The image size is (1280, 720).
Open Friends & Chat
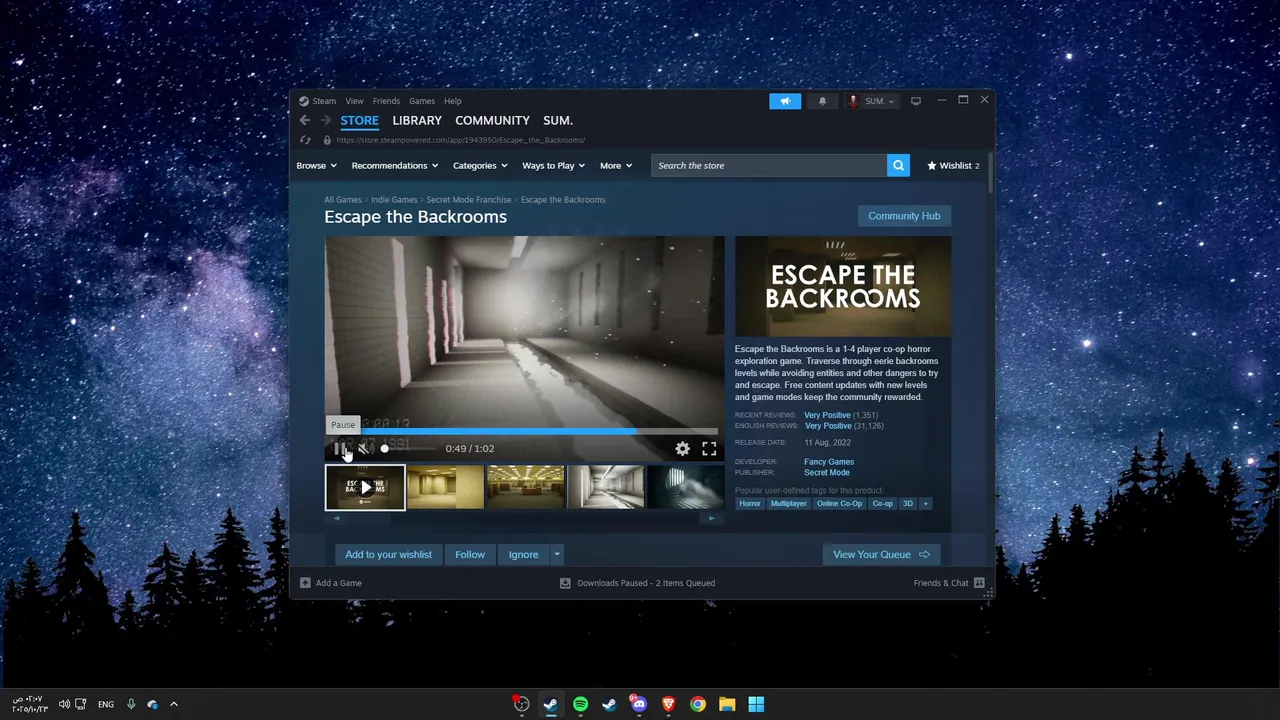[x=949, y=583]
